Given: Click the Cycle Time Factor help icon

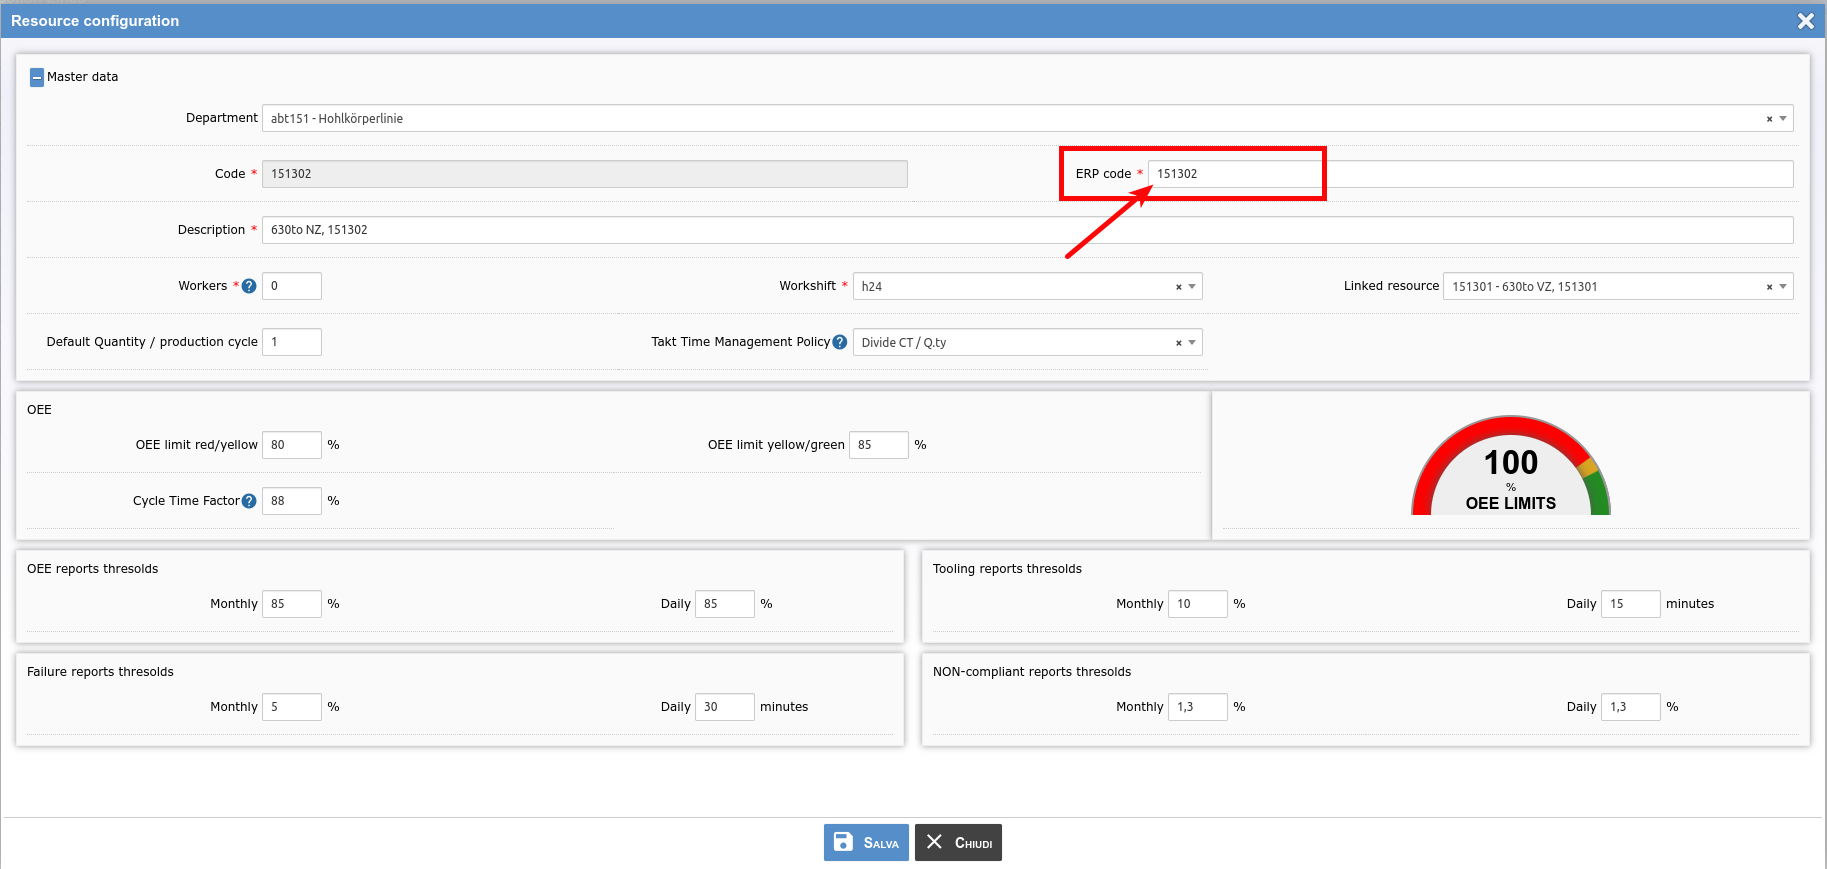Looking at the screenshot, I should point(249,501).
